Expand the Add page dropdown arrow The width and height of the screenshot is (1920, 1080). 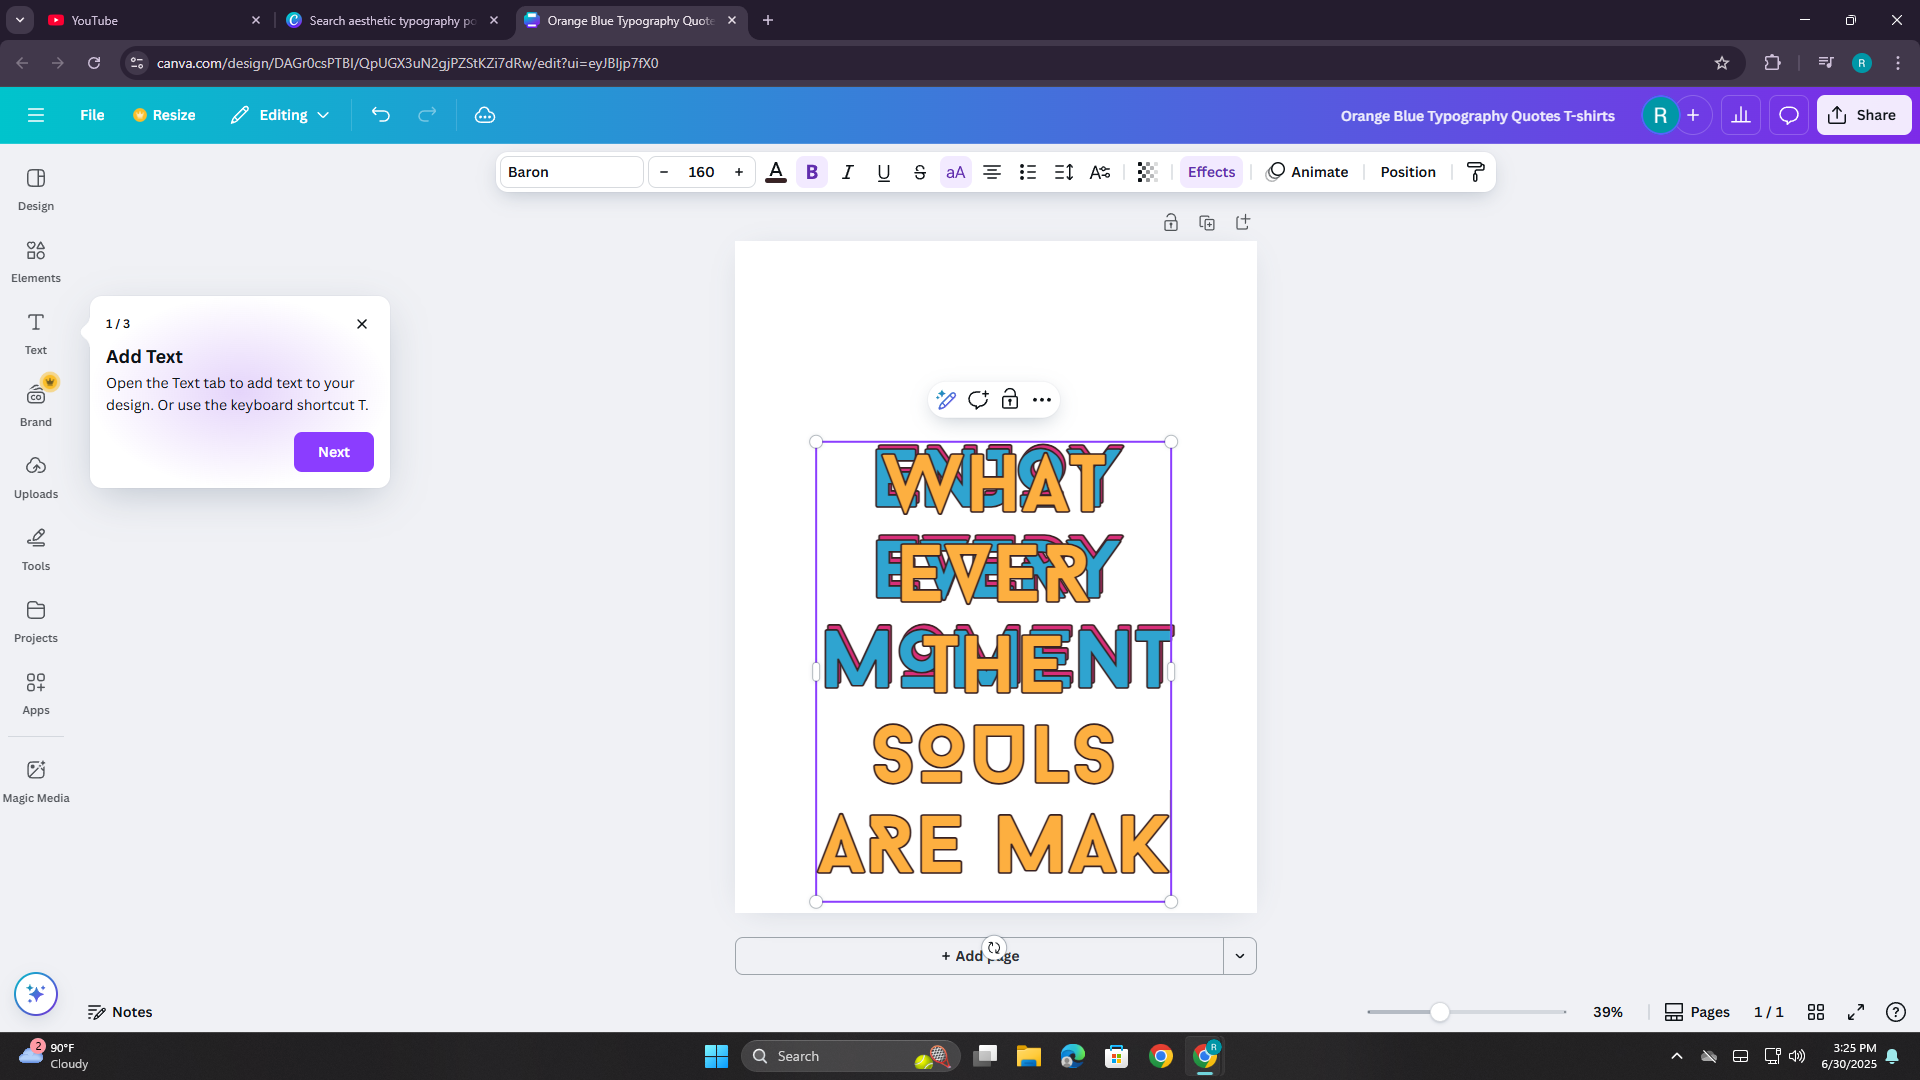(1240, 956)
